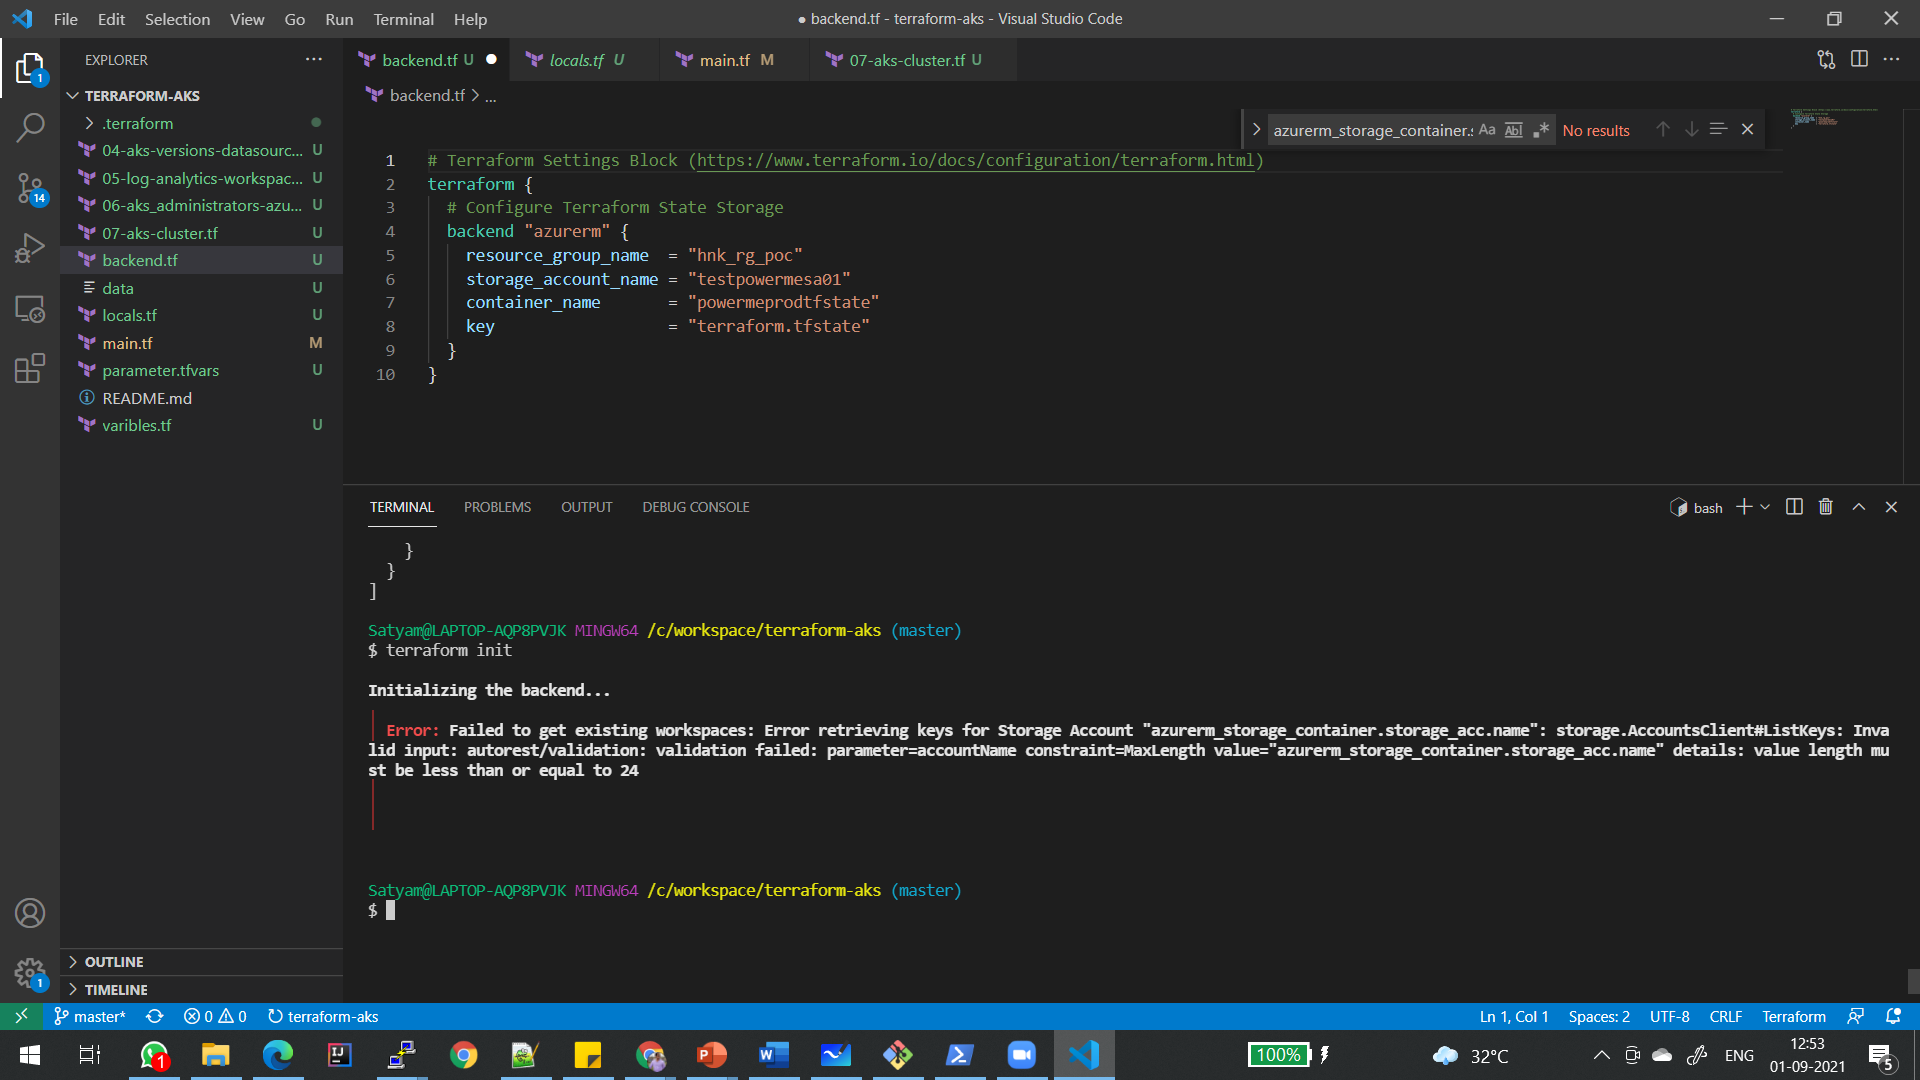Split the terminal panel
1920x1080 pixels.
pyautogui.click(x=1794, y=507)
